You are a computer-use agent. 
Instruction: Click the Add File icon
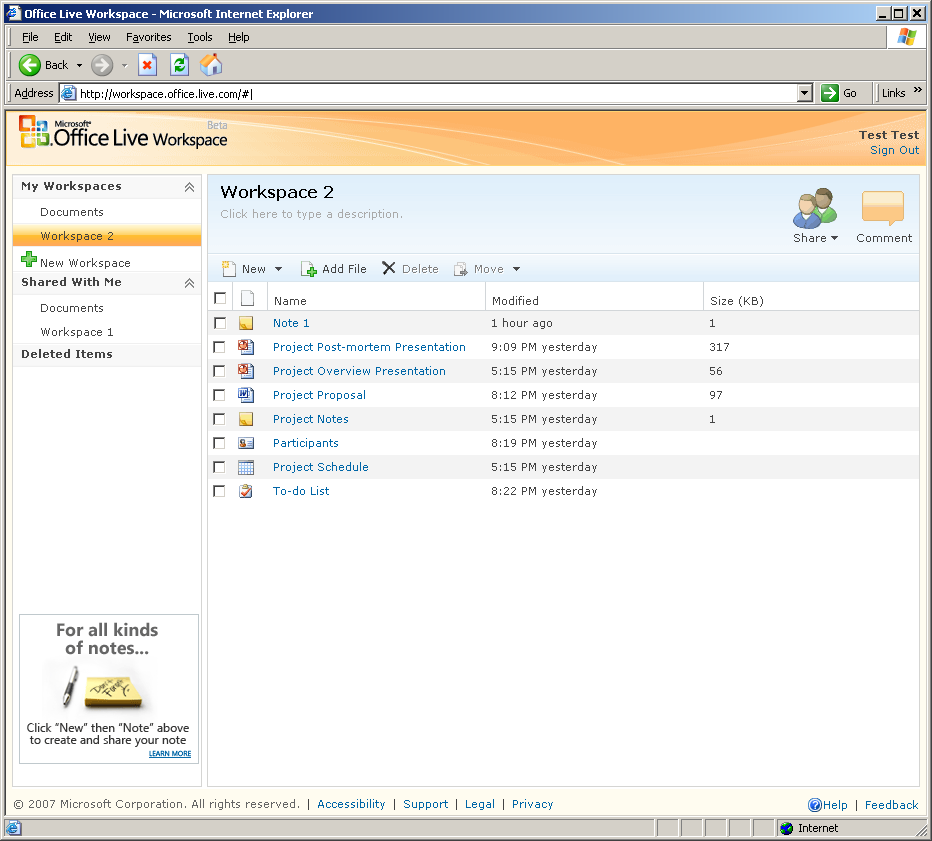tap(308, 269)
